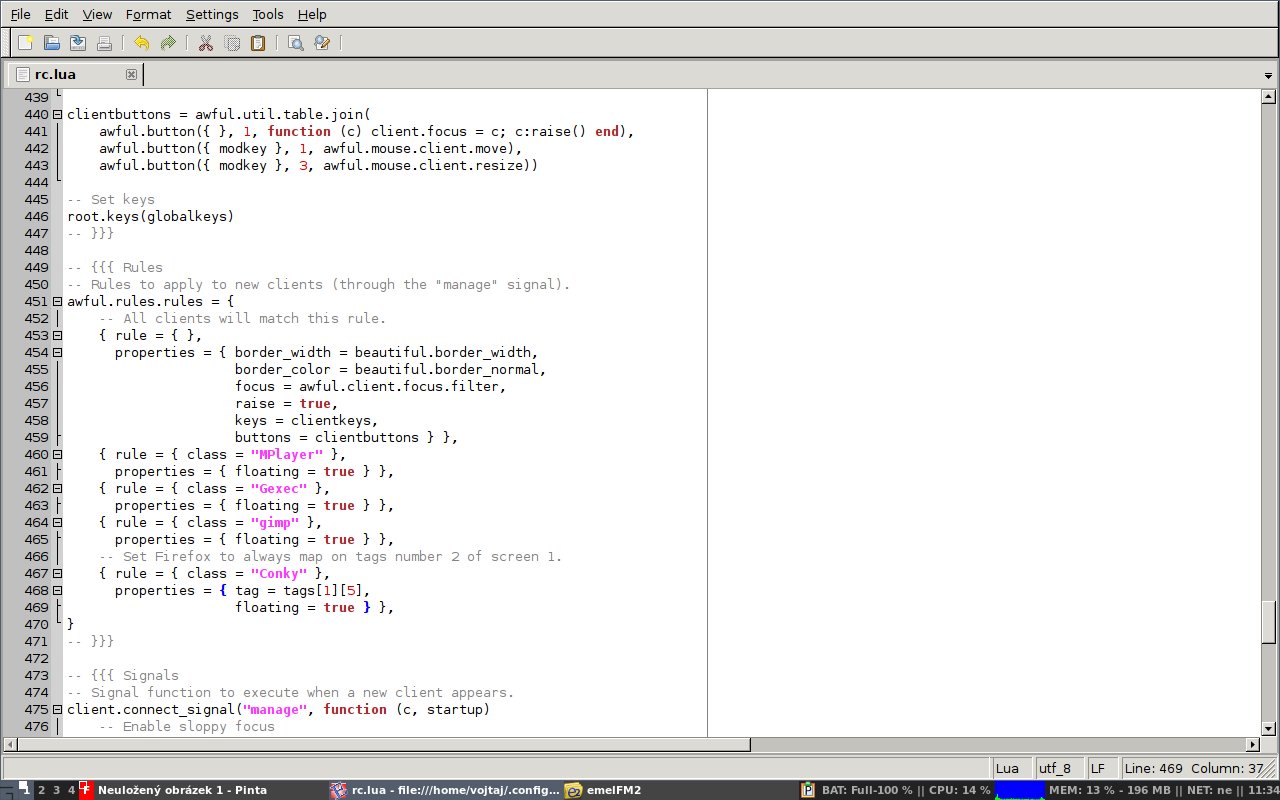This screenshot has width=1280, height=800.
Task: Switch to the Pinta window in the taskbar
Action: [181, 790]
